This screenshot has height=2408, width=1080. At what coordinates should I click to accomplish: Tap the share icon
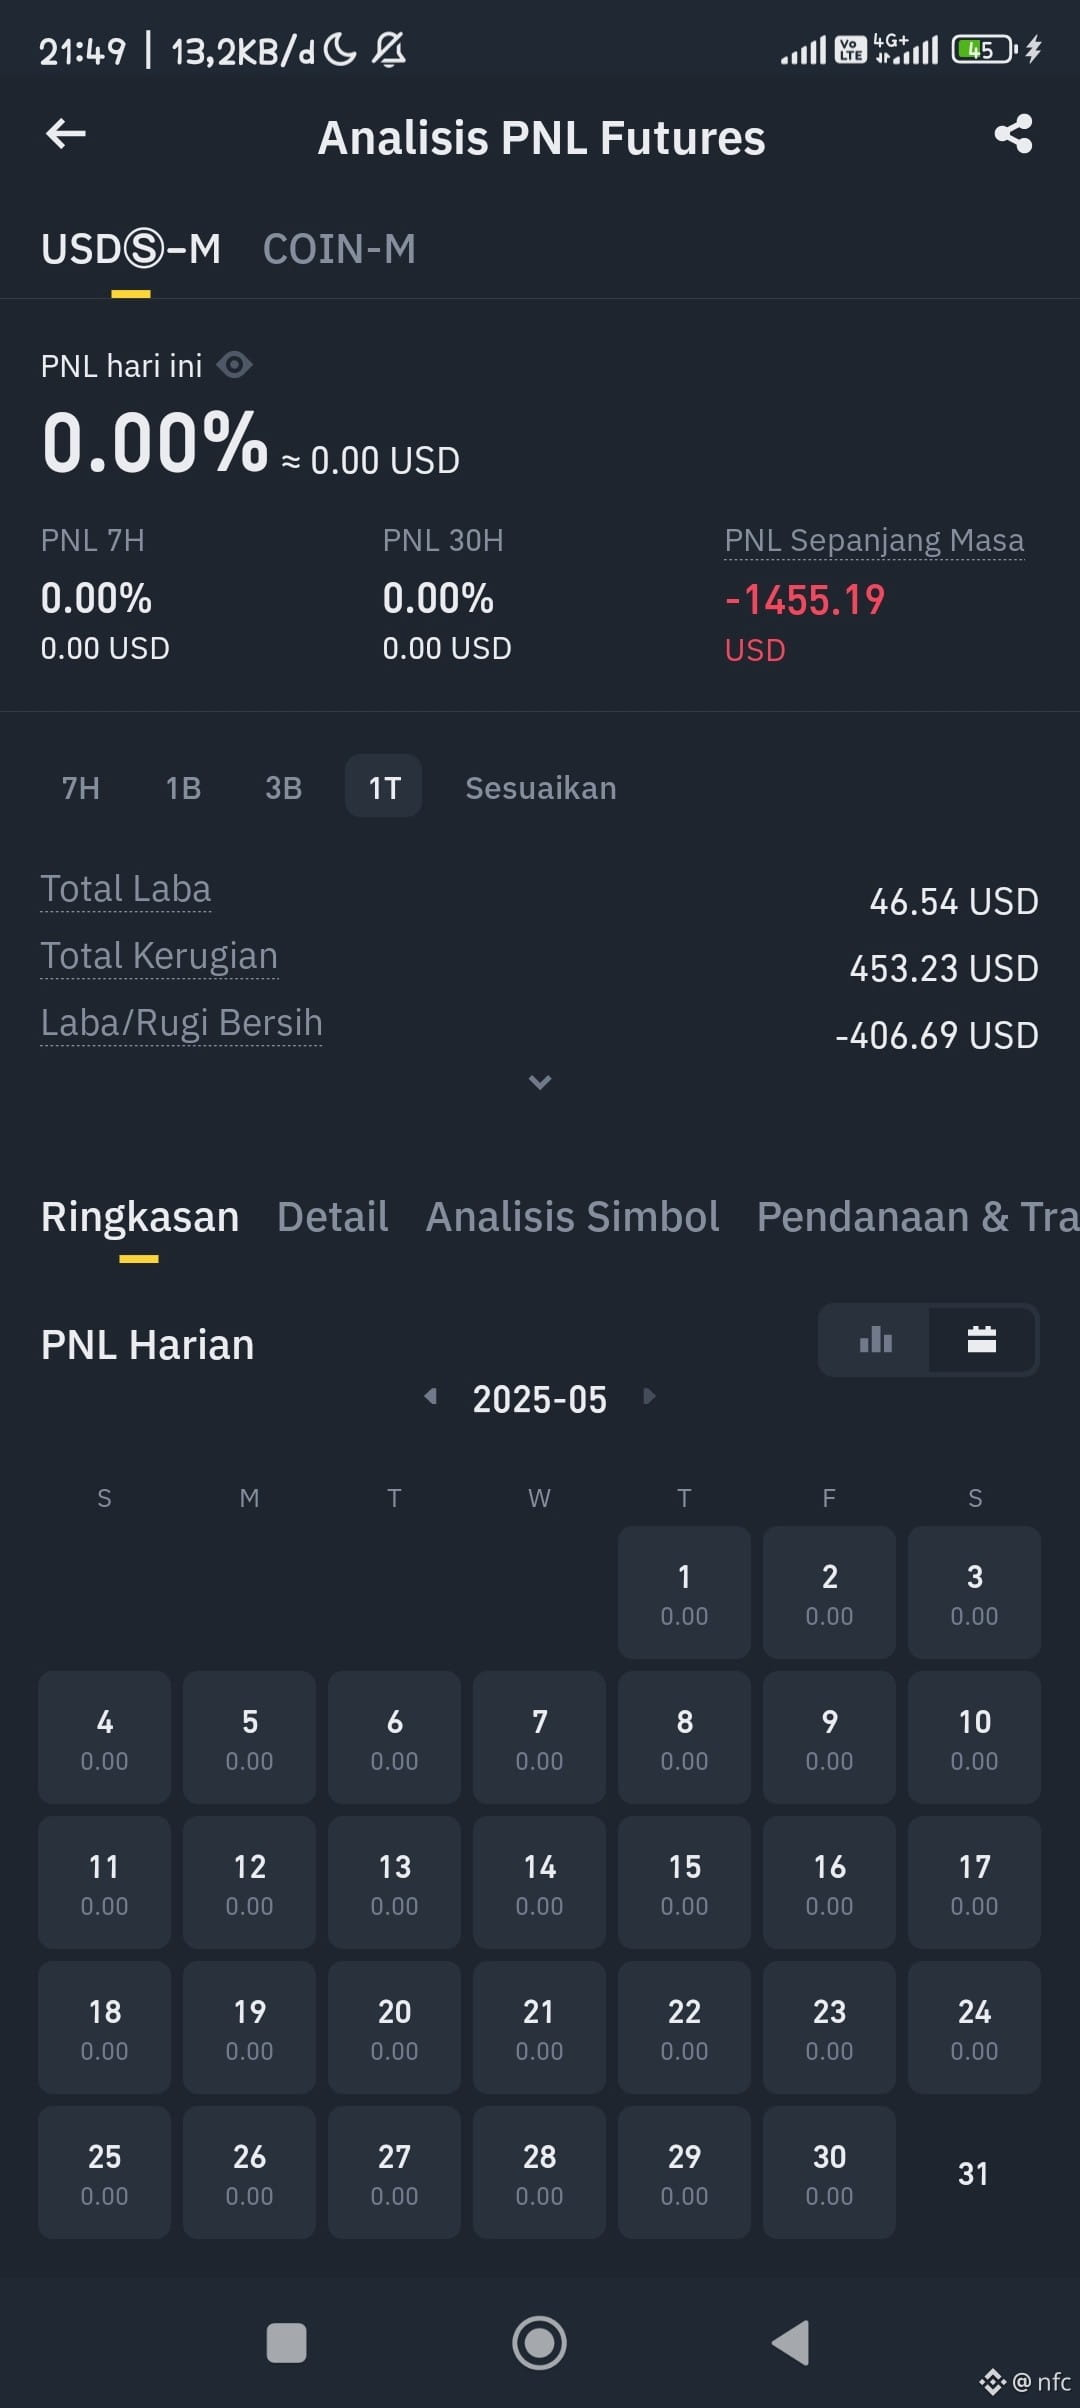1013,134
